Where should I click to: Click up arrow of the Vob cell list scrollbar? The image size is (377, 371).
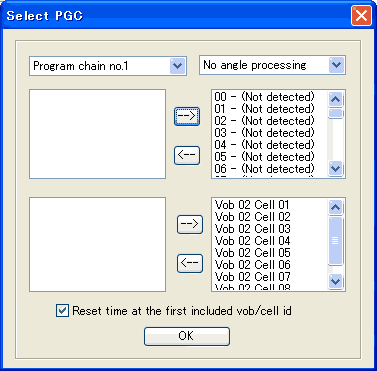pyautogui.click(x=336, y=207)
